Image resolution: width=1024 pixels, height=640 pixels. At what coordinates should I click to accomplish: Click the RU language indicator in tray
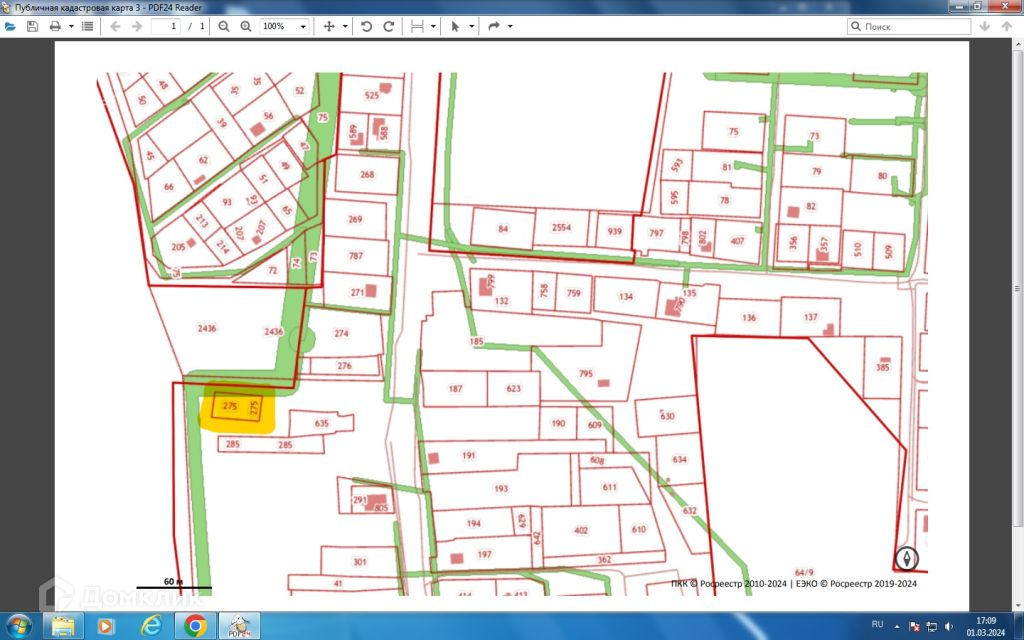point(878,624)
